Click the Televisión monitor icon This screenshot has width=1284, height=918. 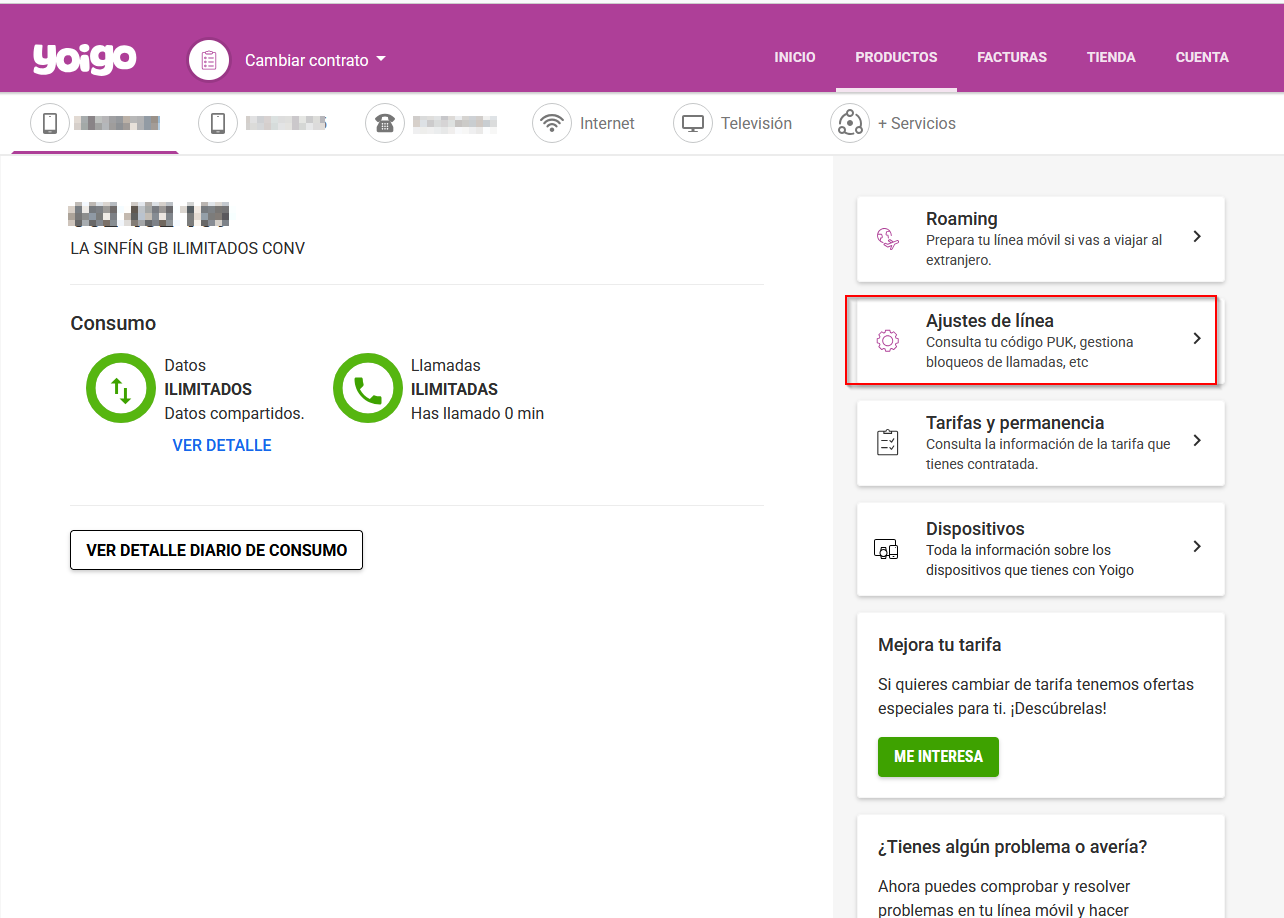tap(692, 122)
